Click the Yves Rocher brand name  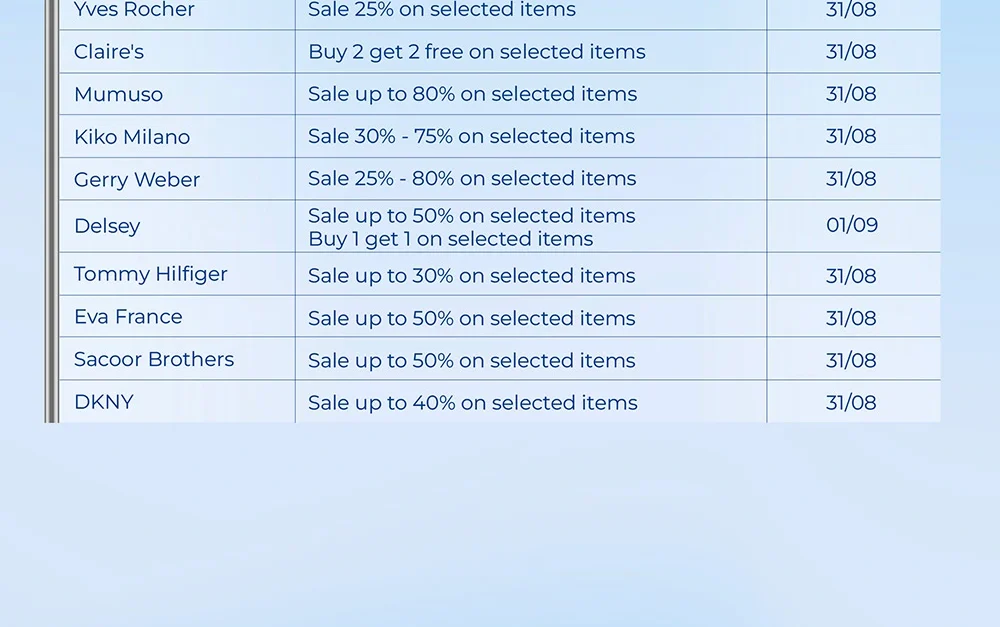pos(134,10)
